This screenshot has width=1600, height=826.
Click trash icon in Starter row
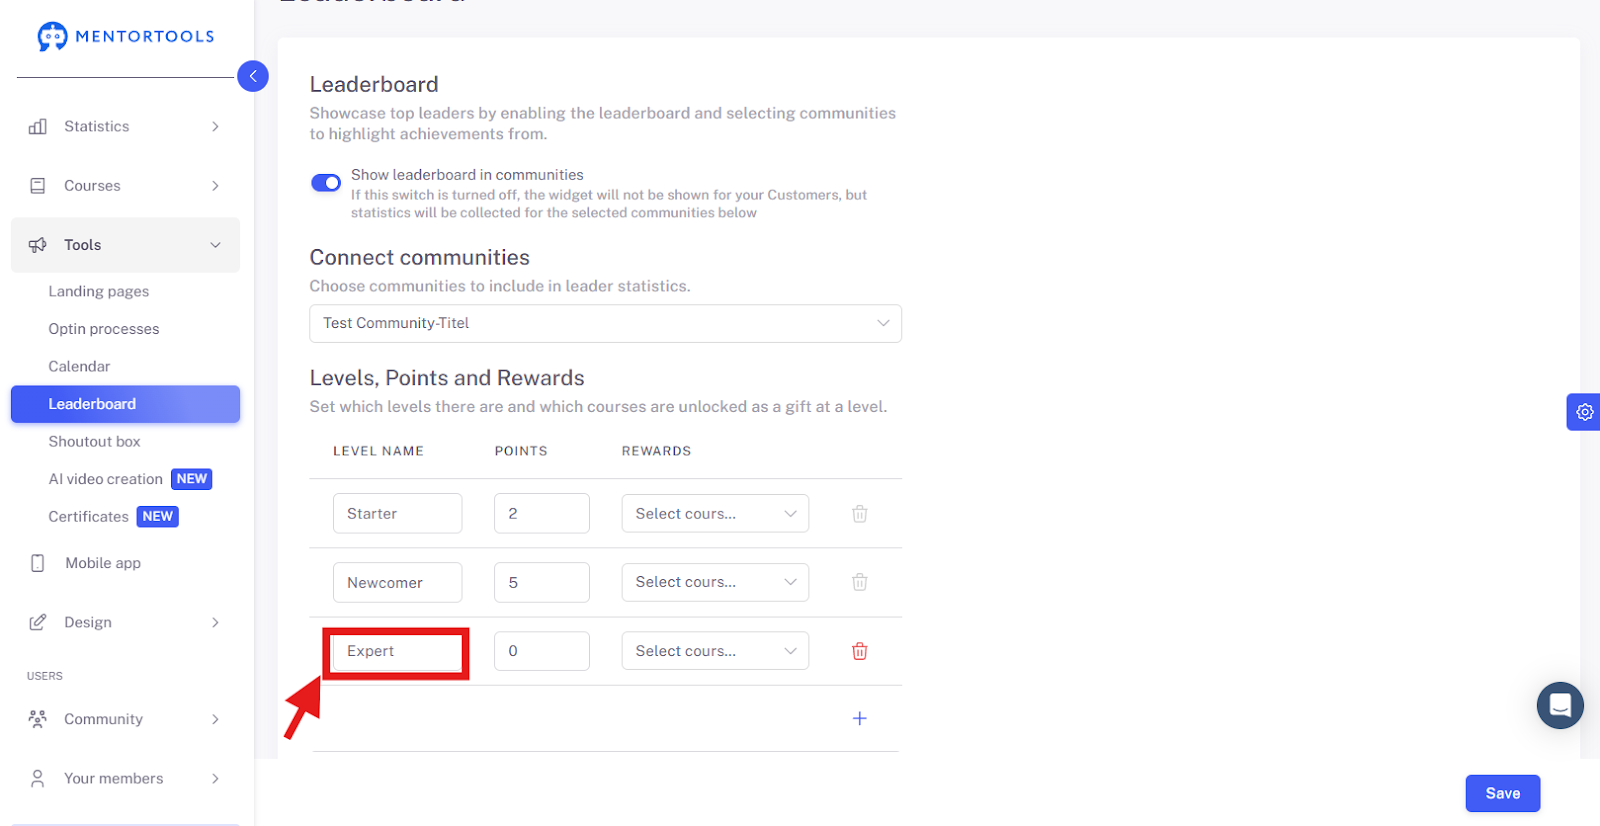(859, 514)
